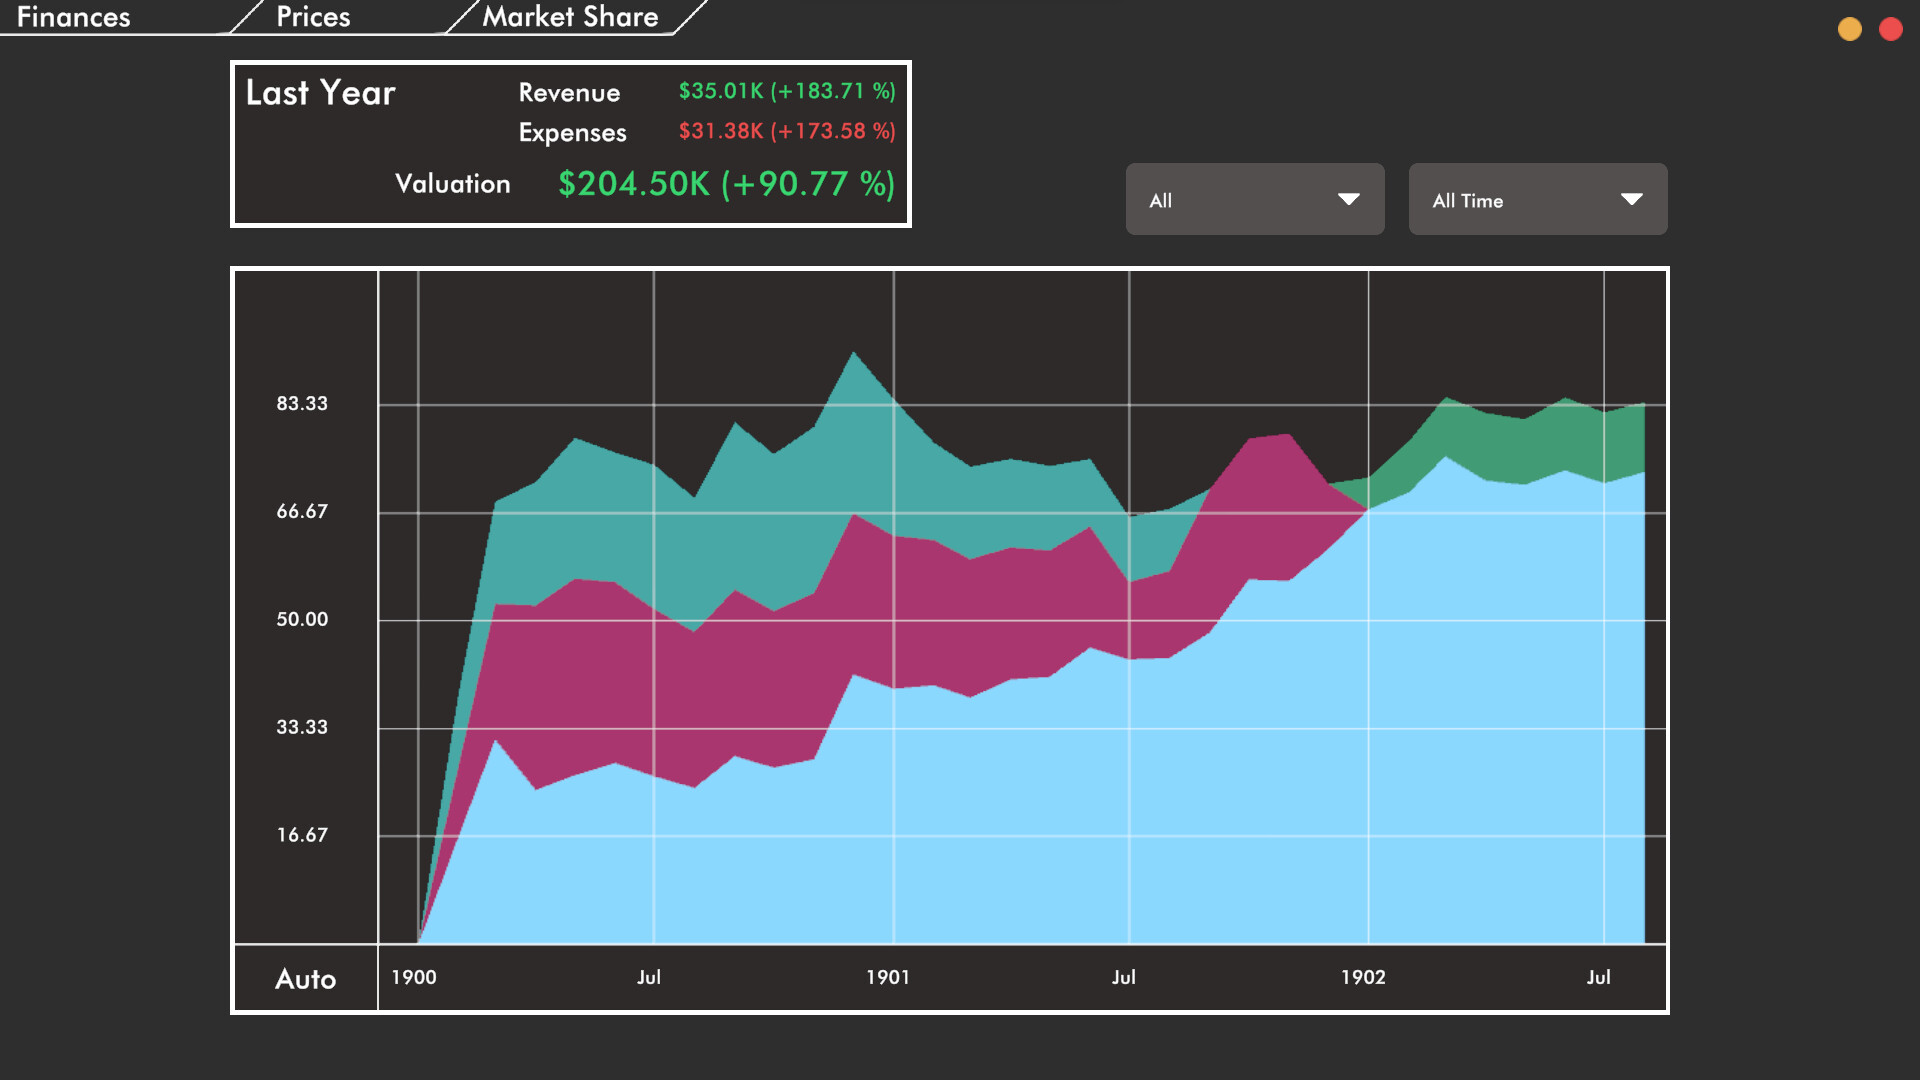This screenshot has height=1080, width=1920.
Task: Toggle the Auto scale button
Action: 305,978
